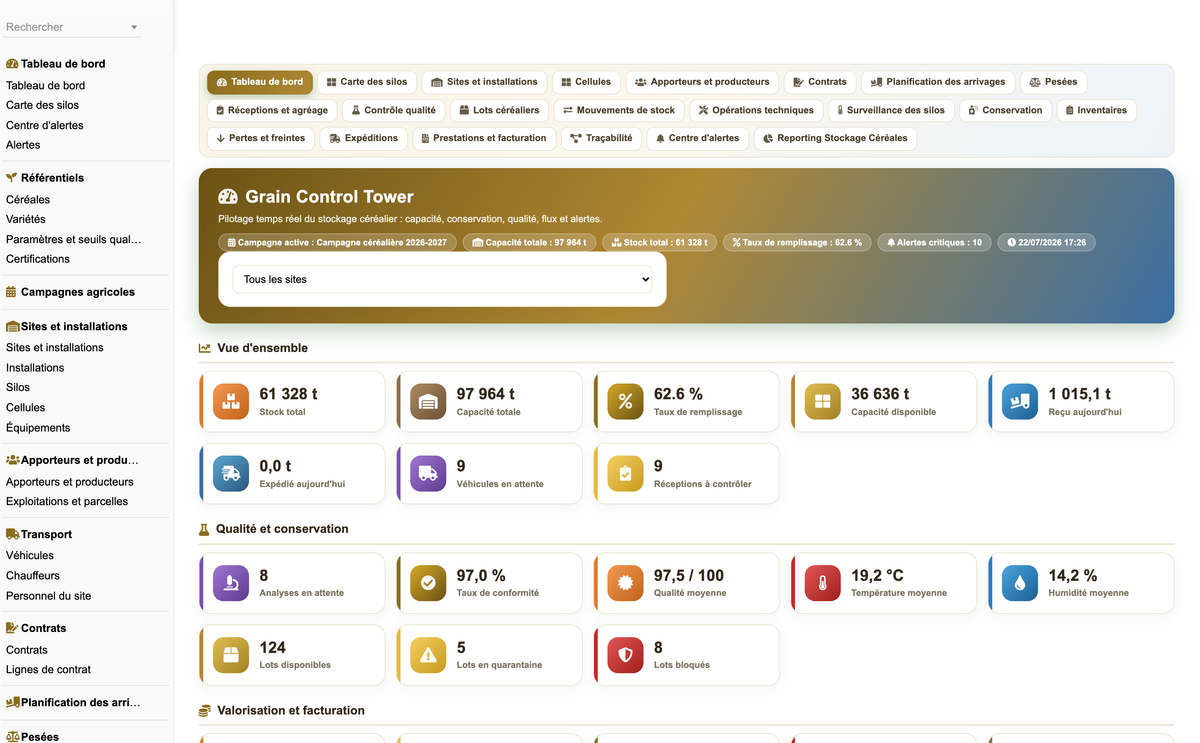The width and height of the screenshot is (1200, 743).
Task: Click the Campagnes agricoles calendar icon
Action: click(x=11, y=292)
